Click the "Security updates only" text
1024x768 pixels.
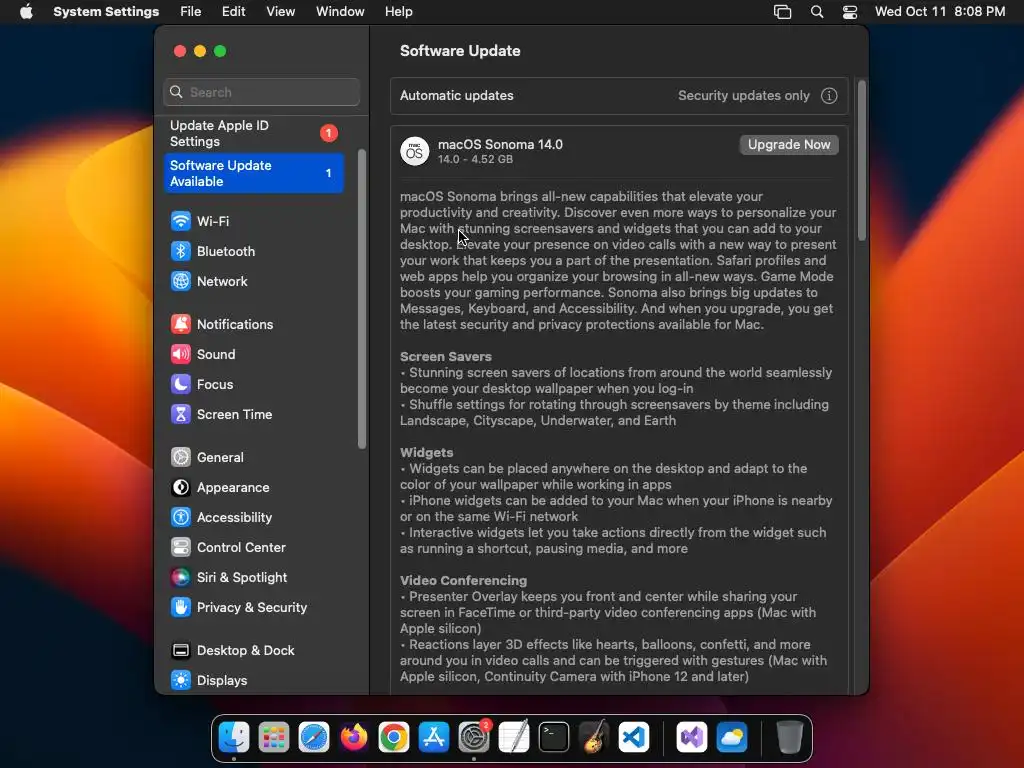pos(743,96)
